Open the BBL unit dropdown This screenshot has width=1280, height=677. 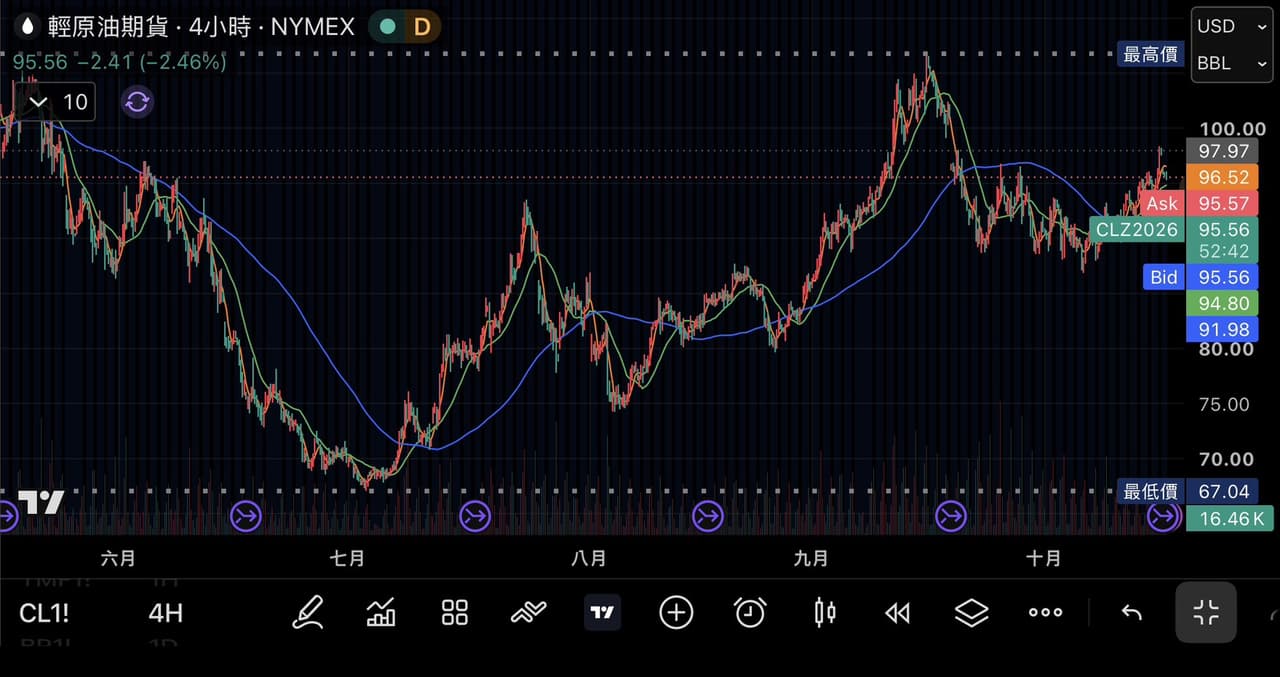(1231, 63)
